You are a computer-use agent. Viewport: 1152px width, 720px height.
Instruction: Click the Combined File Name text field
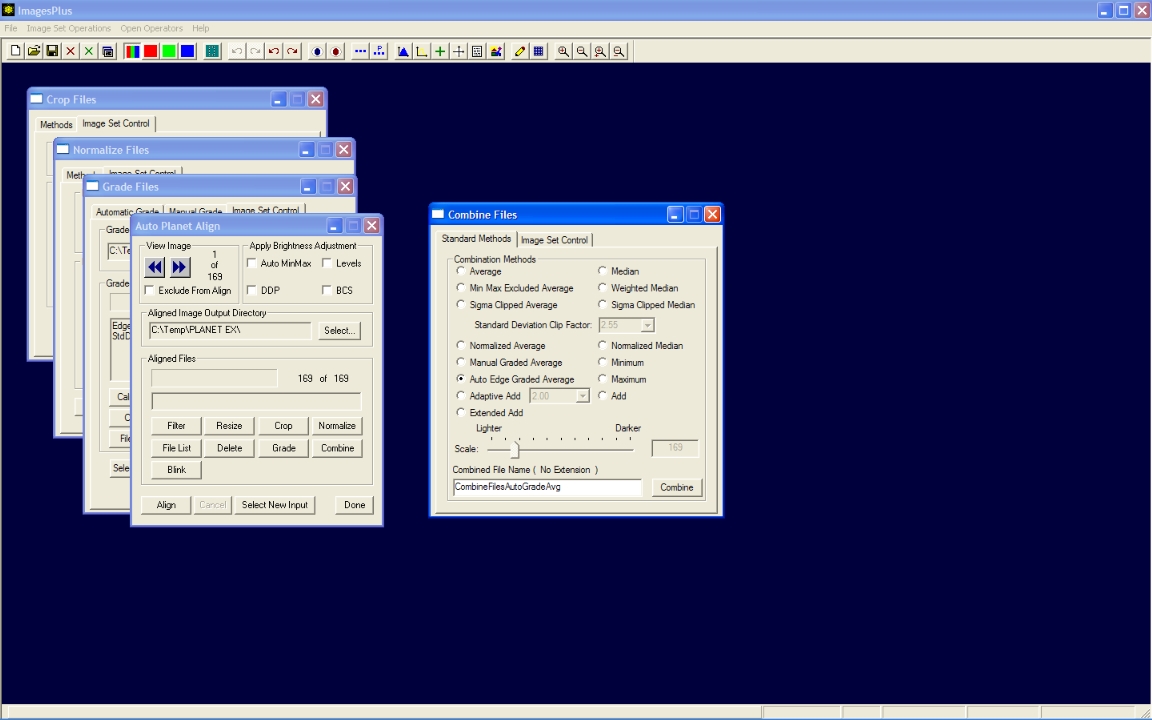click(547, 487)
